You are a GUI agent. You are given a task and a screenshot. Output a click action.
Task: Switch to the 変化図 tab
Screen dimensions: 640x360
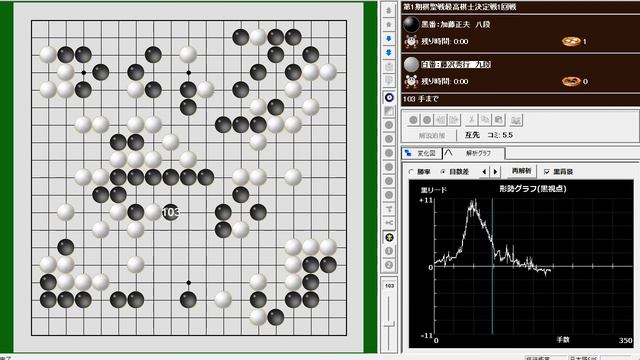coord(422,153)
